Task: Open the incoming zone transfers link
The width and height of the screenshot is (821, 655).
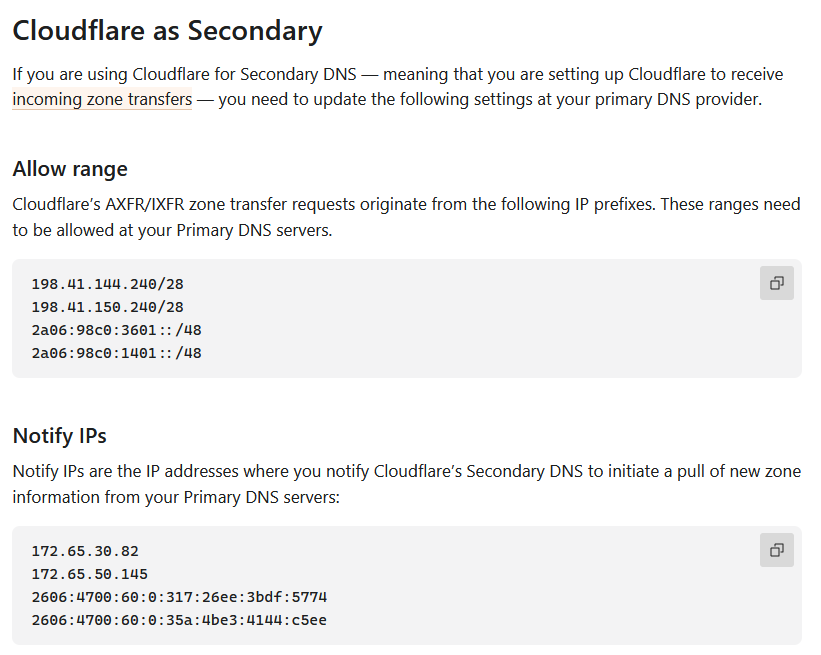Action: pyautogui.click(x=102, y=100)
